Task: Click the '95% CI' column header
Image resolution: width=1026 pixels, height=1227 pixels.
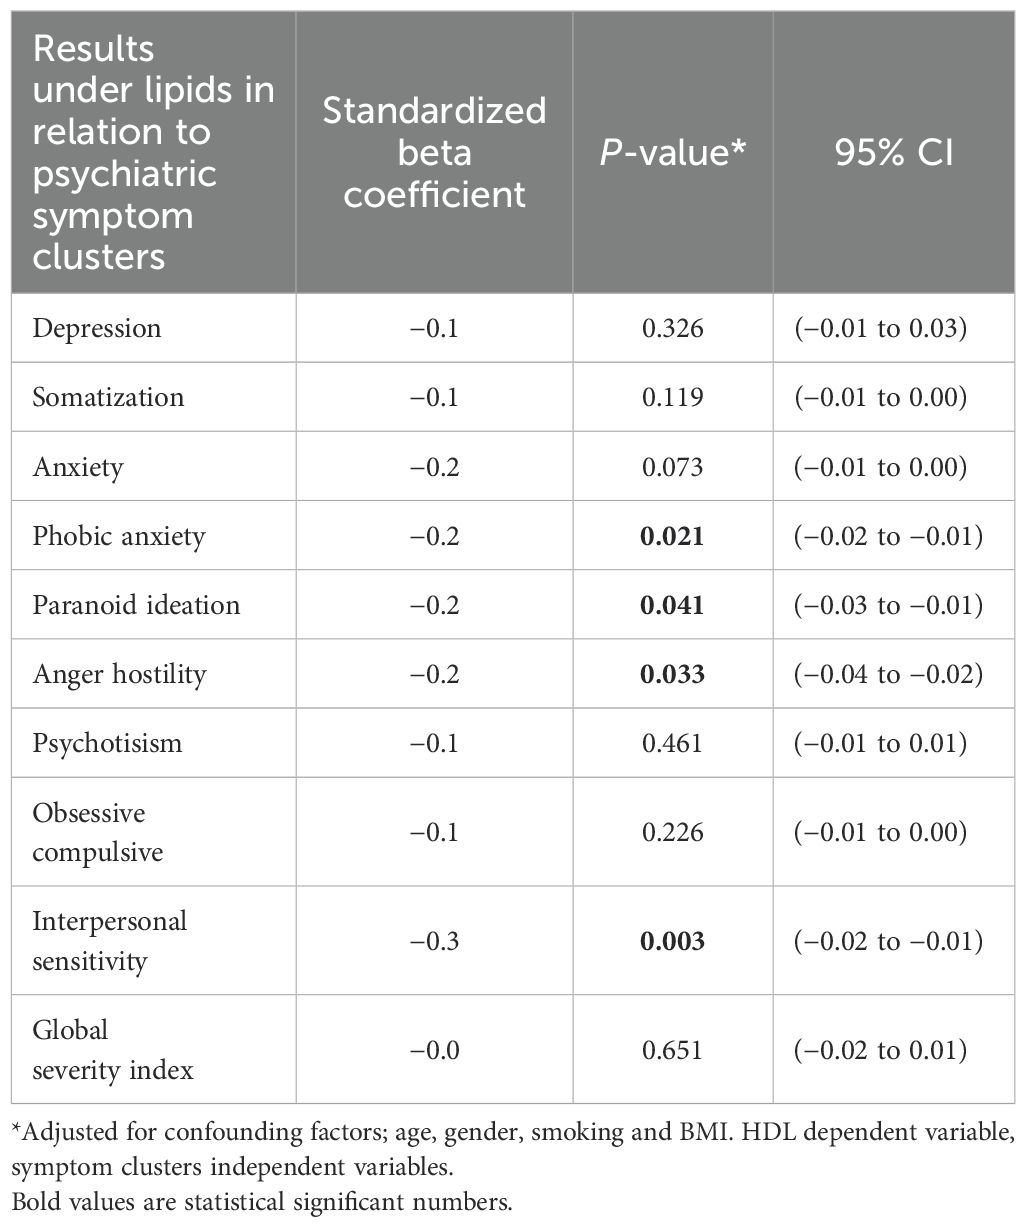Action: coord(894,152)
